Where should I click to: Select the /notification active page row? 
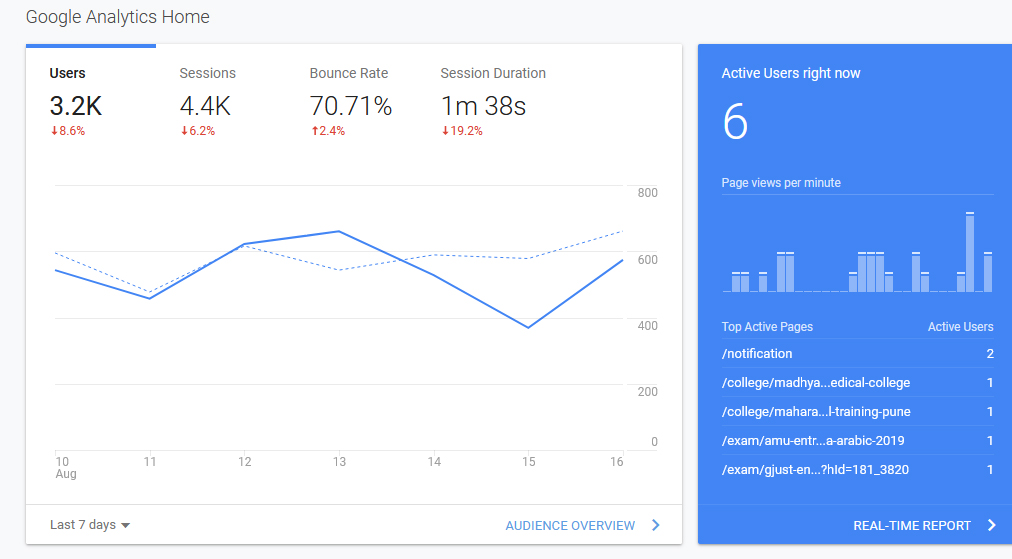point(858,354)
